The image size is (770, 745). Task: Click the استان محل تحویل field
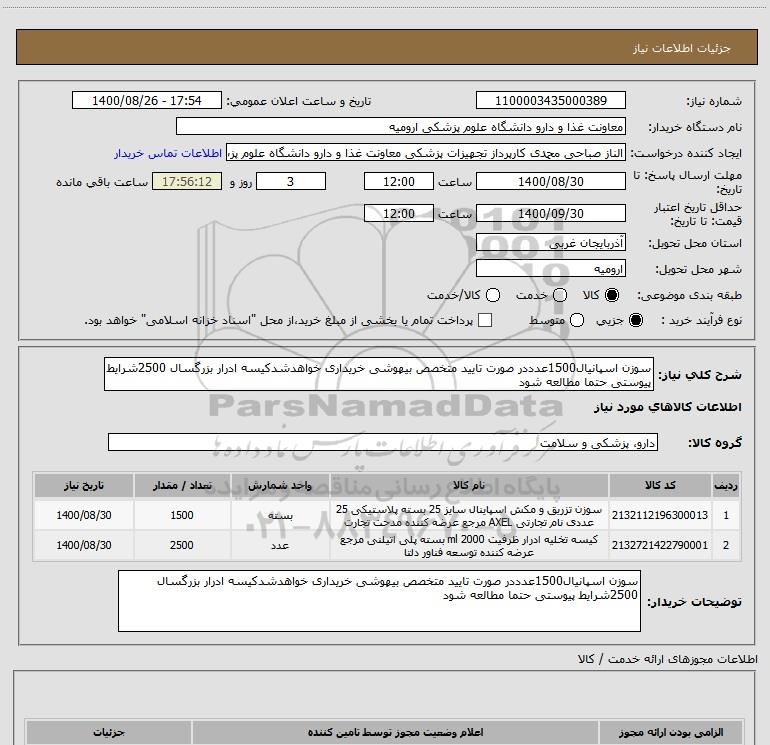(x=551, y=243)
